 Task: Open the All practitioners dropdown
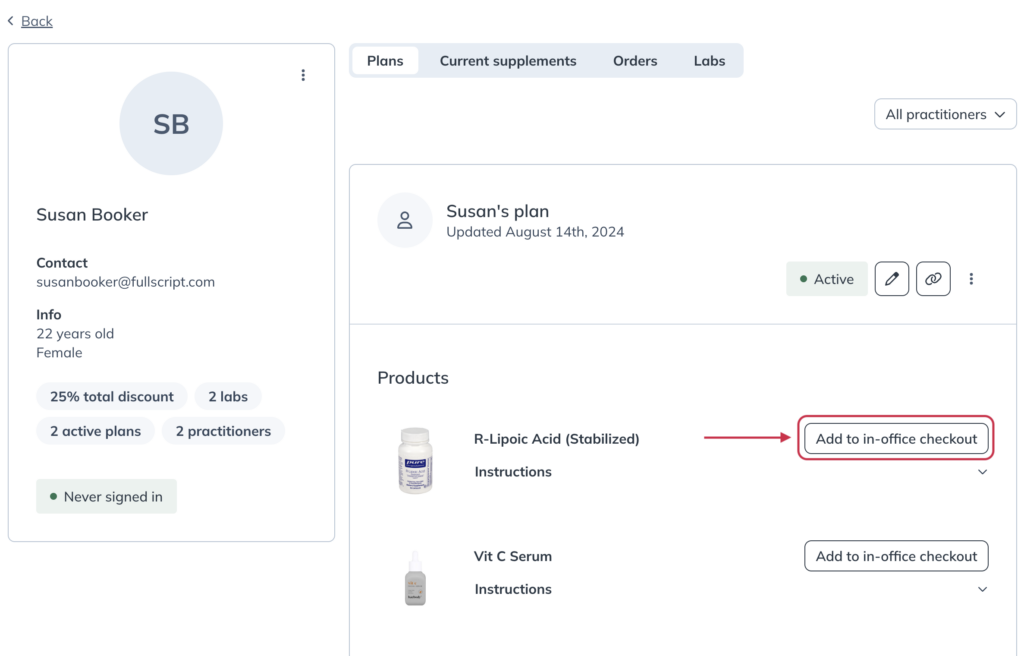[x=945, y=114]
